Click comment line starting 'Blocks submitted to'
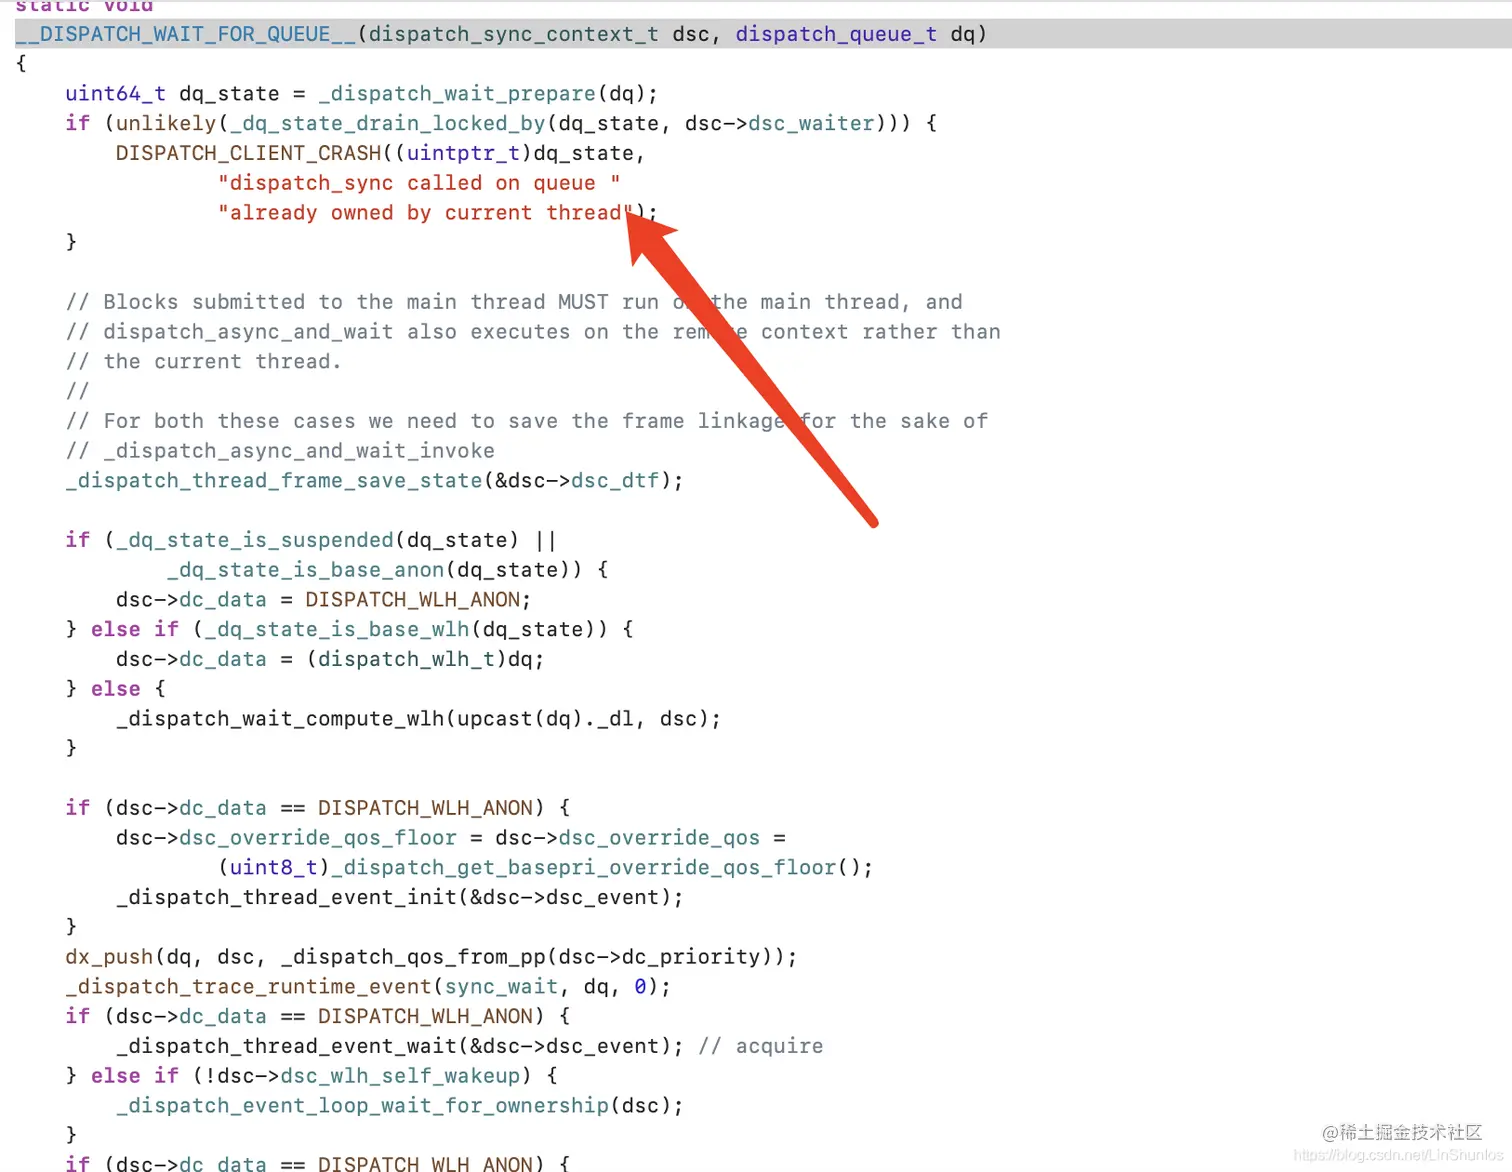 tap(514, 302)
